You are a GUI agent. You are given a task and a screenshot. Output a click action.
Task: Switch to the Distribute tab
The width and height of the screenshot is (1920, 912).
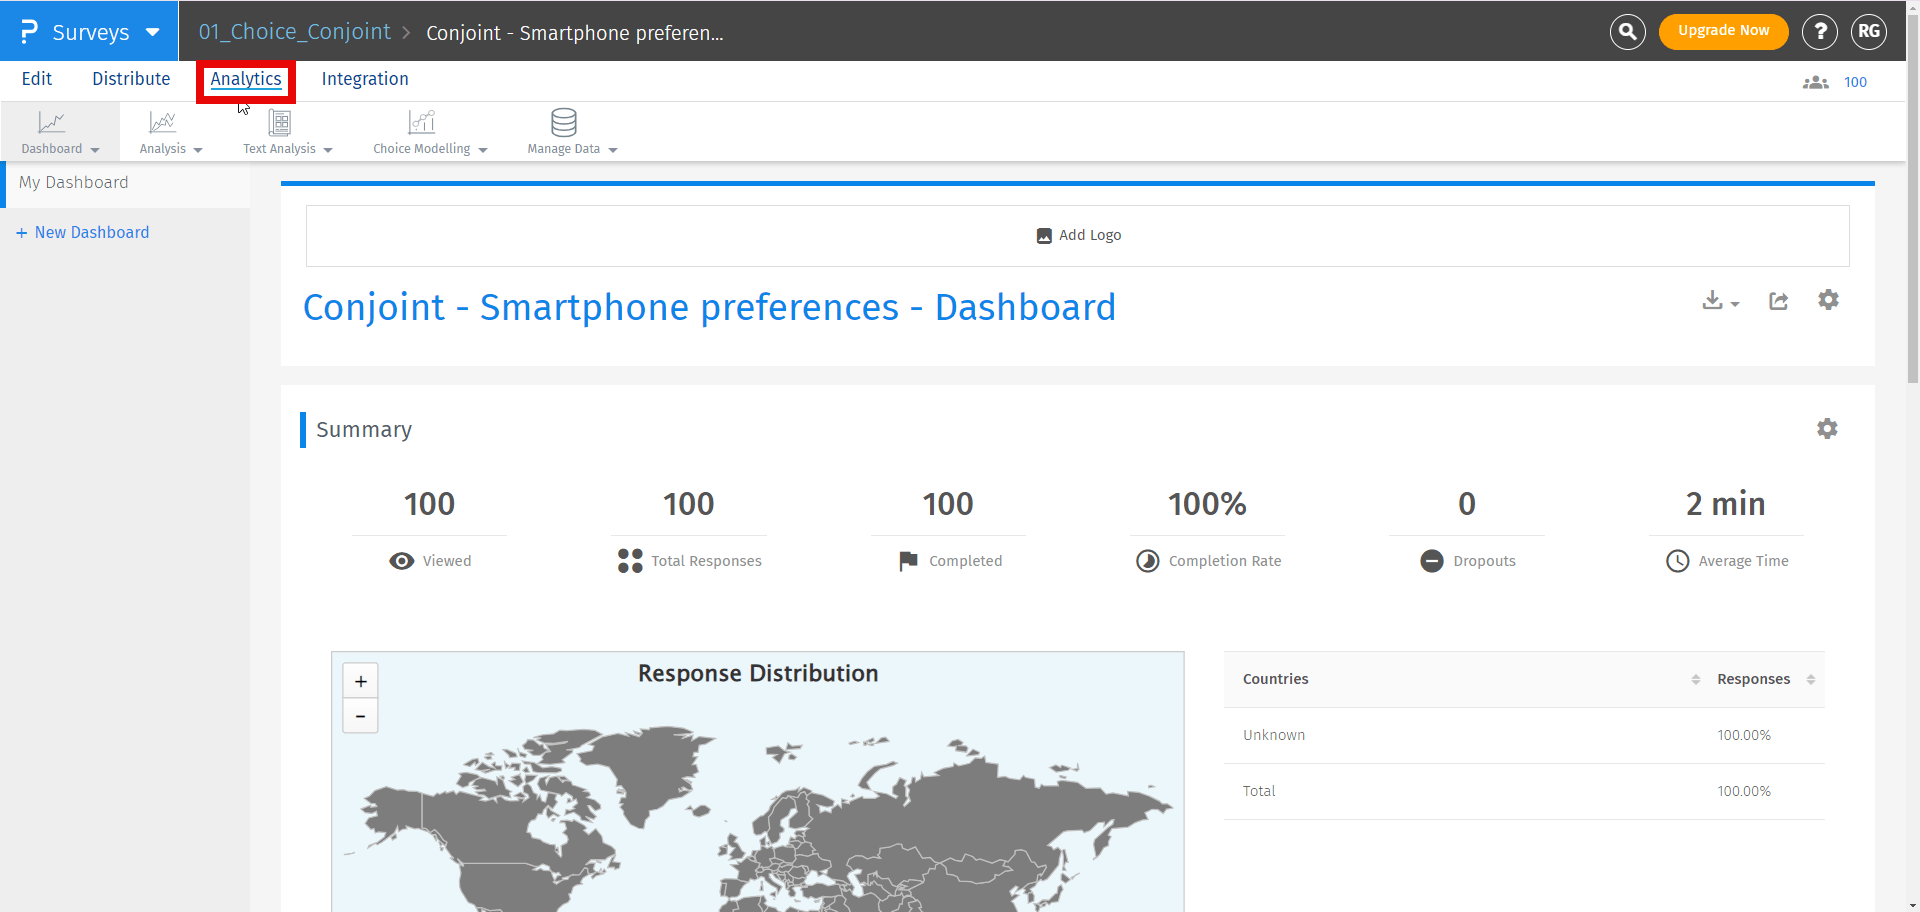[131, 79]
